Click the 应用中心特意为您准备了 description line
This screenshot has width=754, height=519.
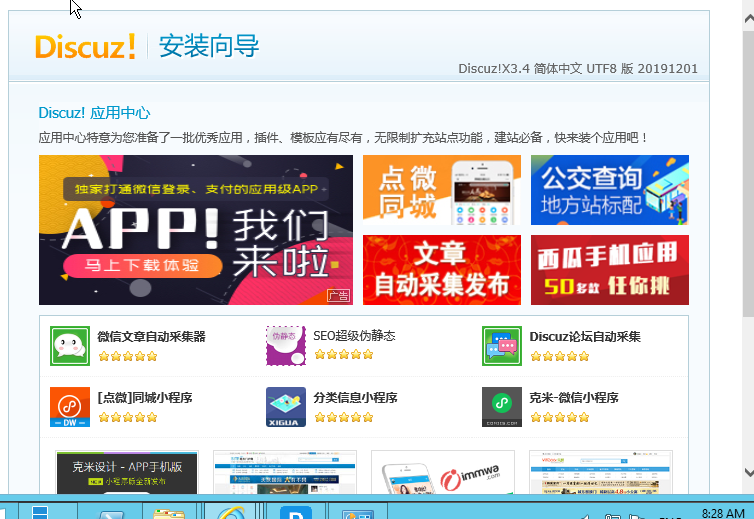(x=344, y=138)
